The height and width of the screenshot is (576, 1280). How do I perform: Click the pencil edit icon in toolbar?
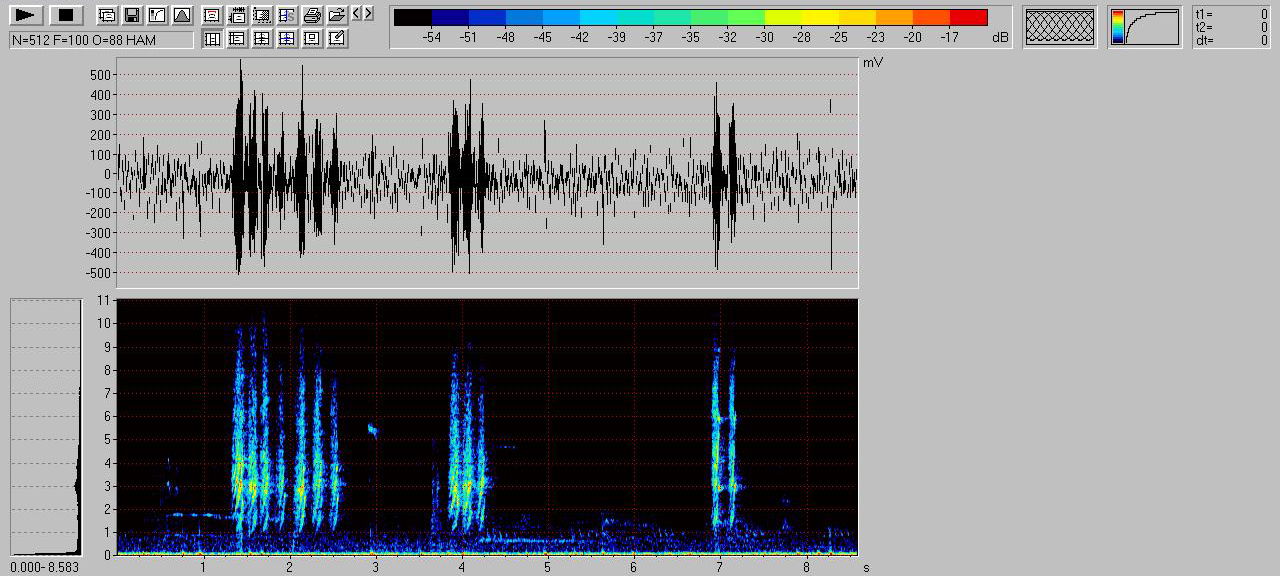tap(337, 39)
